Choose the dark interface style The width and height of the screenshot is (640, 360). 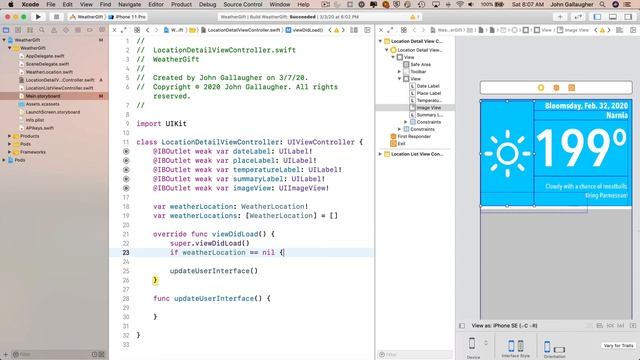521,346
